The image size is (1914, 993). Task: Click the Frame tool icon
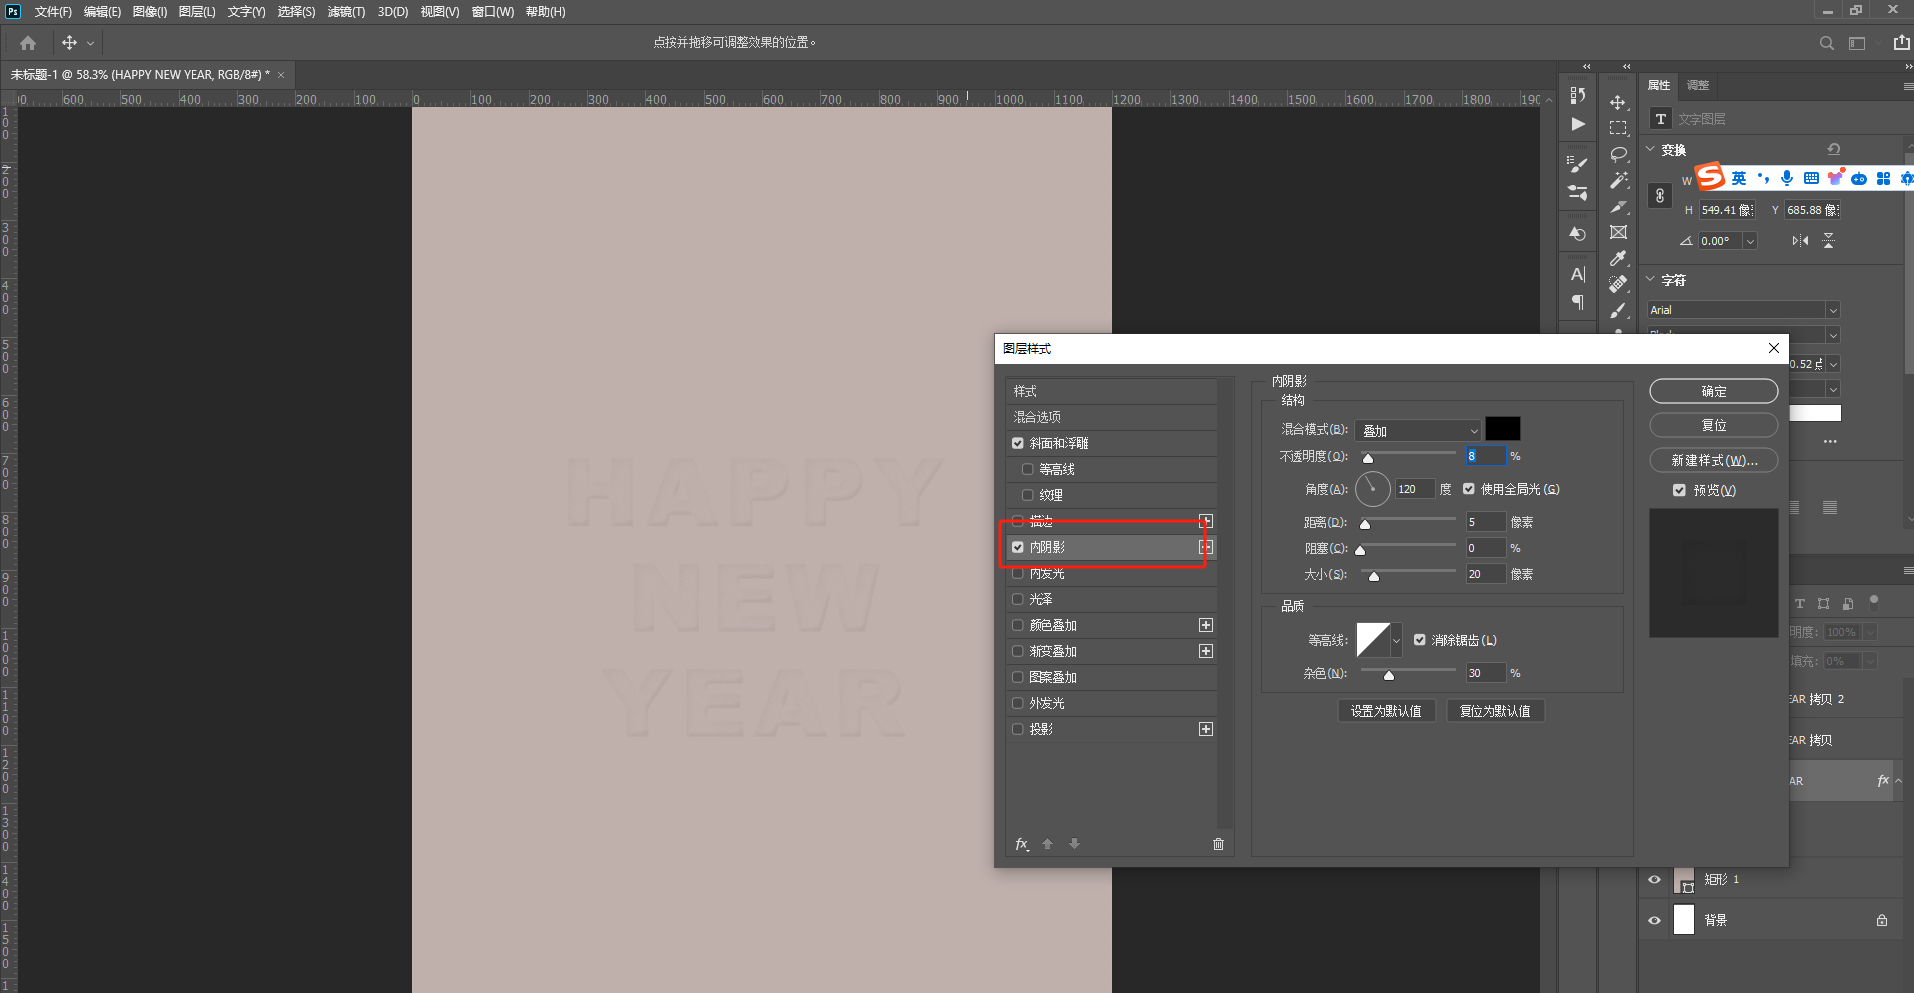tap(1618, 232)
